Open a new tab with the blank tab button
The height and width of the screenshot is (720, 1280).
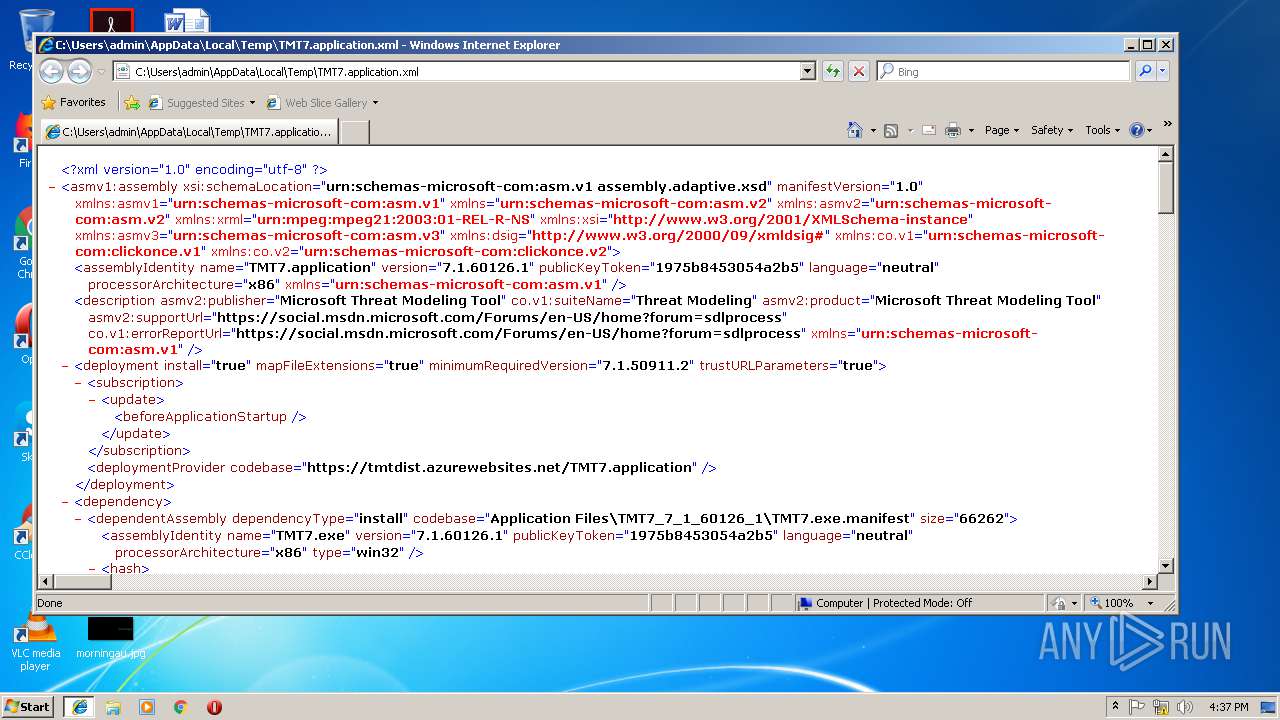coord(355,132)
